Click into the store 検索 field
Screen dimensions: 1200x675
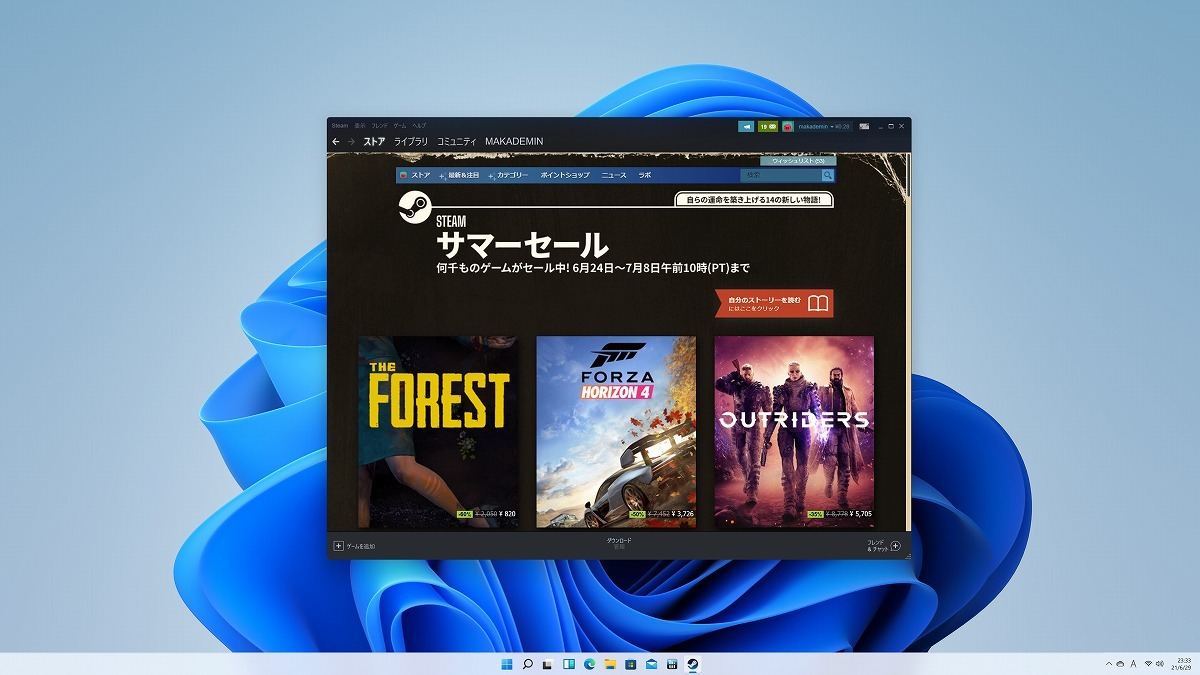click(780, 175)
